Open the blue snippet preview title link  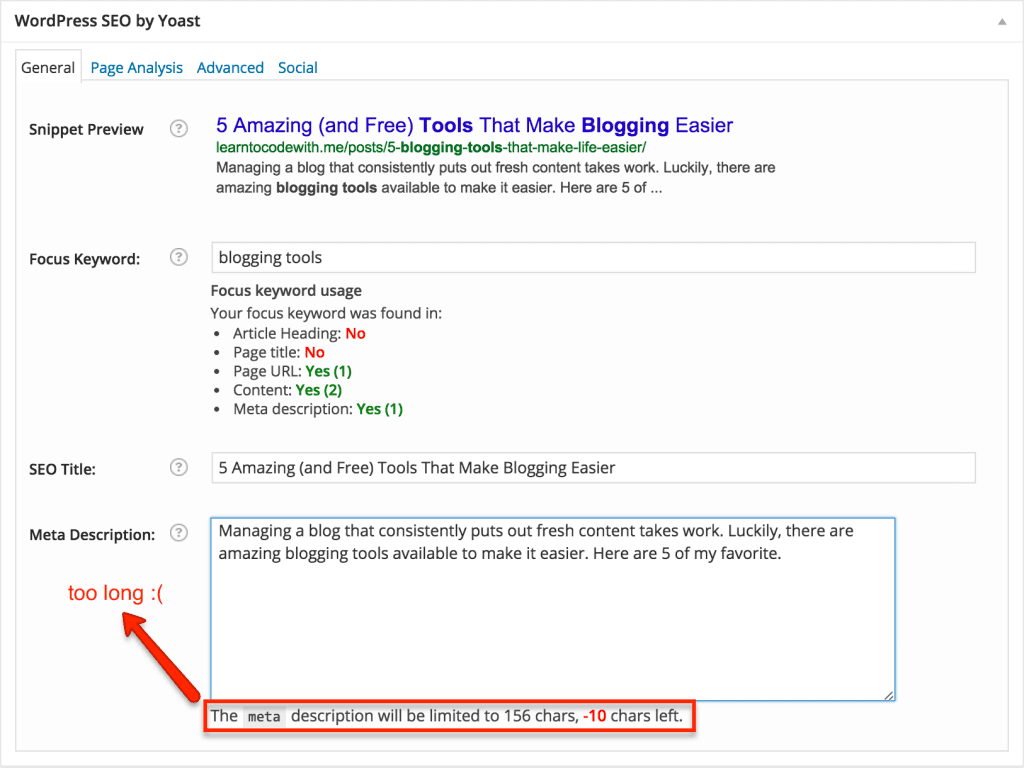474,124
